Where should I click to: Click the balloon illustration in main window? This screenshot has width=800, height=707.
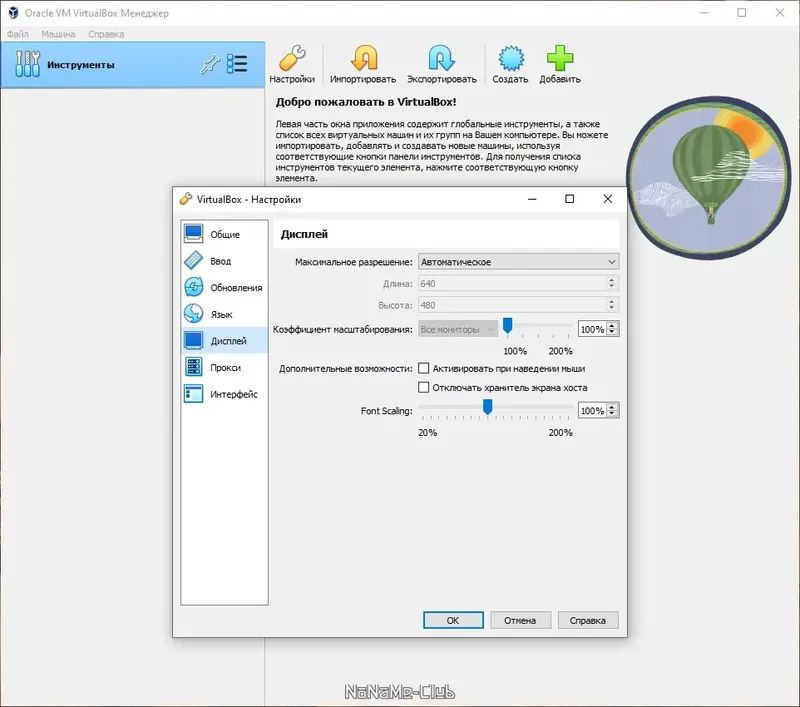tap(708, 177)
